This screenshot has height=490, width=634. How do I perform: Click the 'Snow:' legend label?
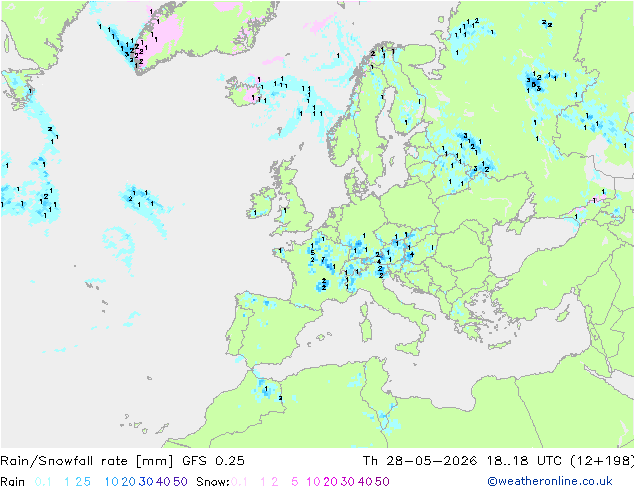[213, 482]
